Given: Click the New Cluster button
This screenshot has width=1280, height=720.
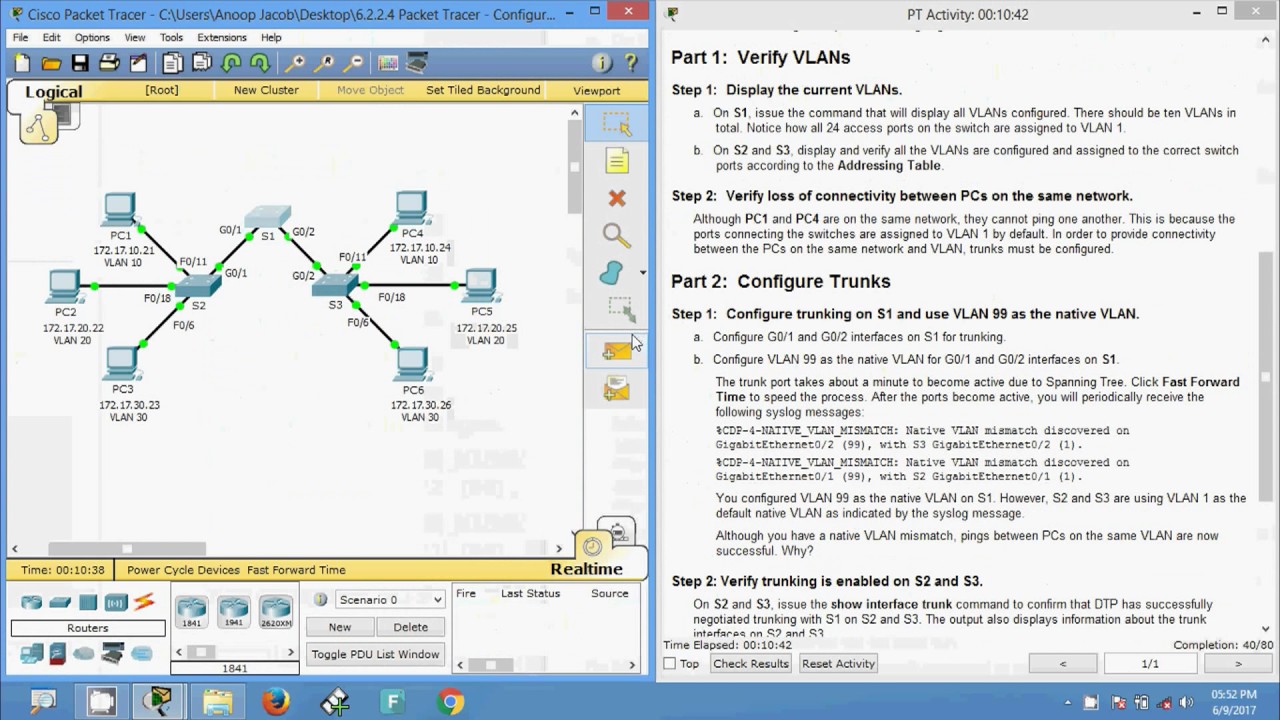Looking at the screenshot, I should [266, 90].
